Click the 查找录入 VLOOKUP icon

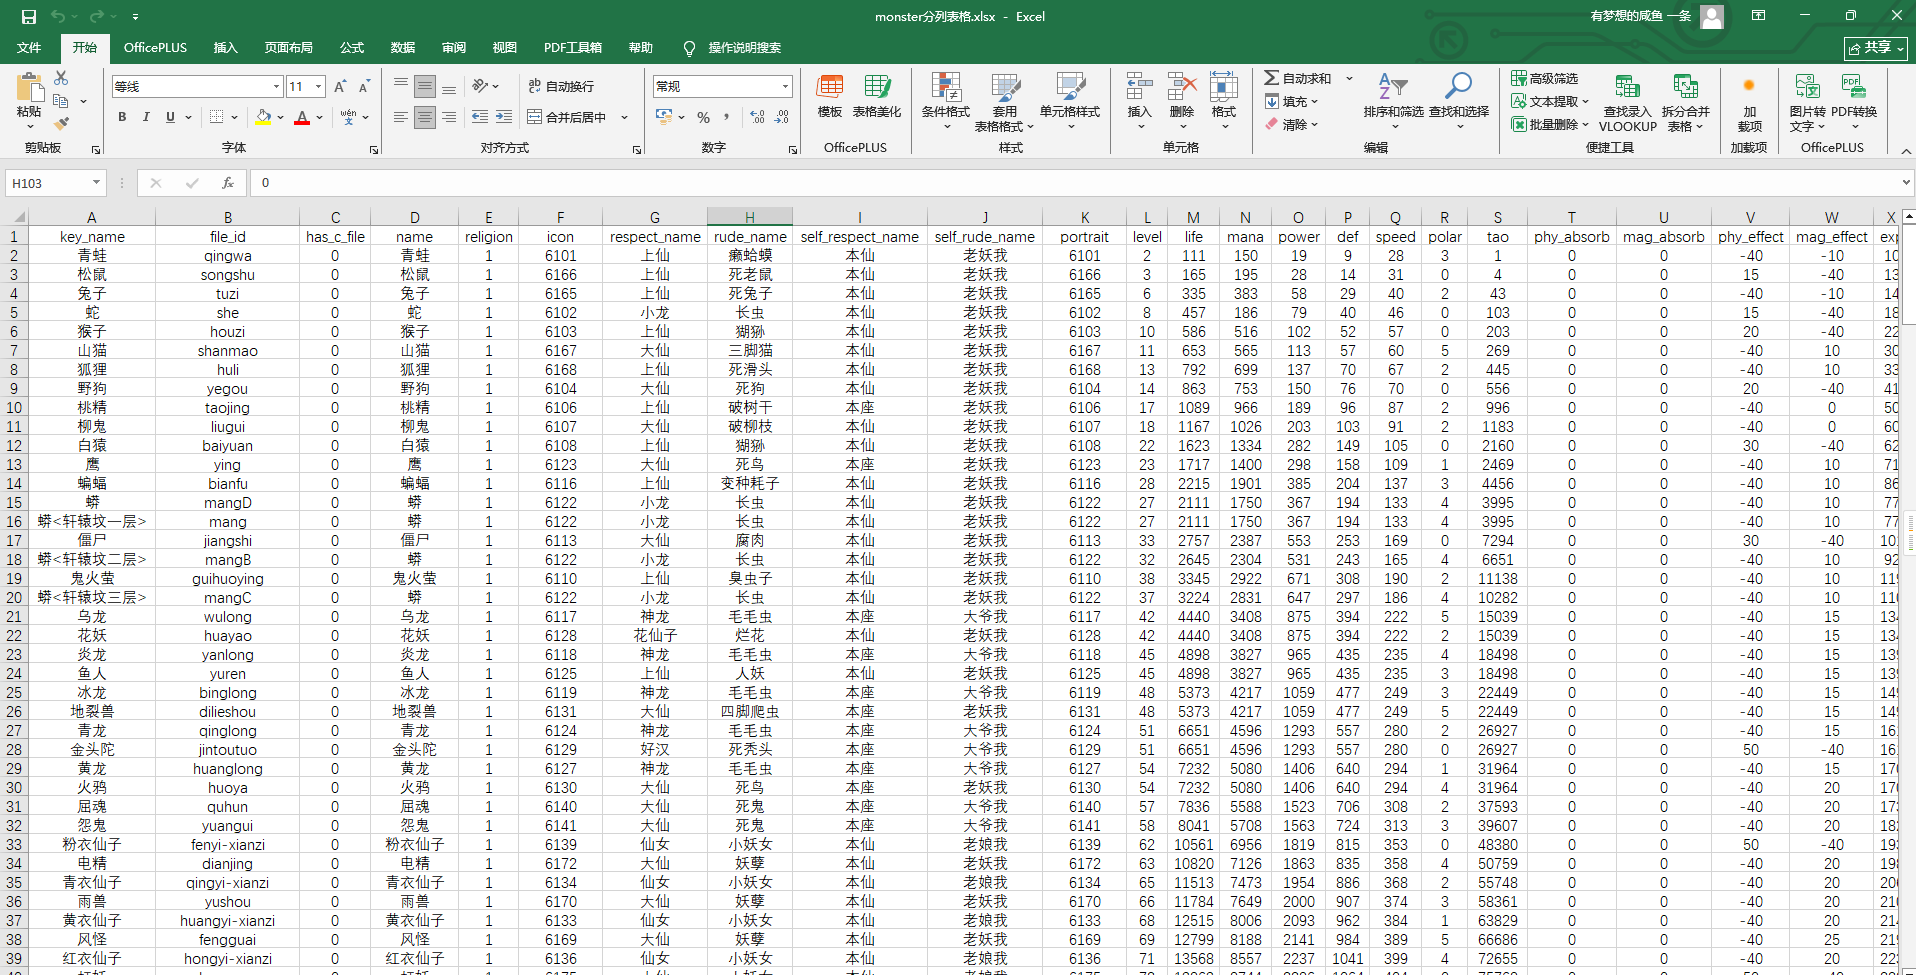coord(1627,95)
